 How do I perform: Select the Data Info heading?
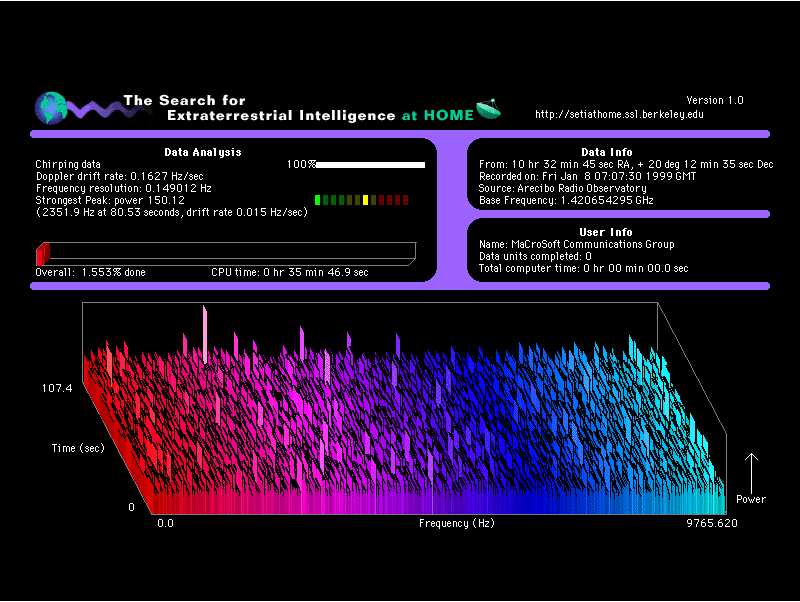click(x=606, y=152)
